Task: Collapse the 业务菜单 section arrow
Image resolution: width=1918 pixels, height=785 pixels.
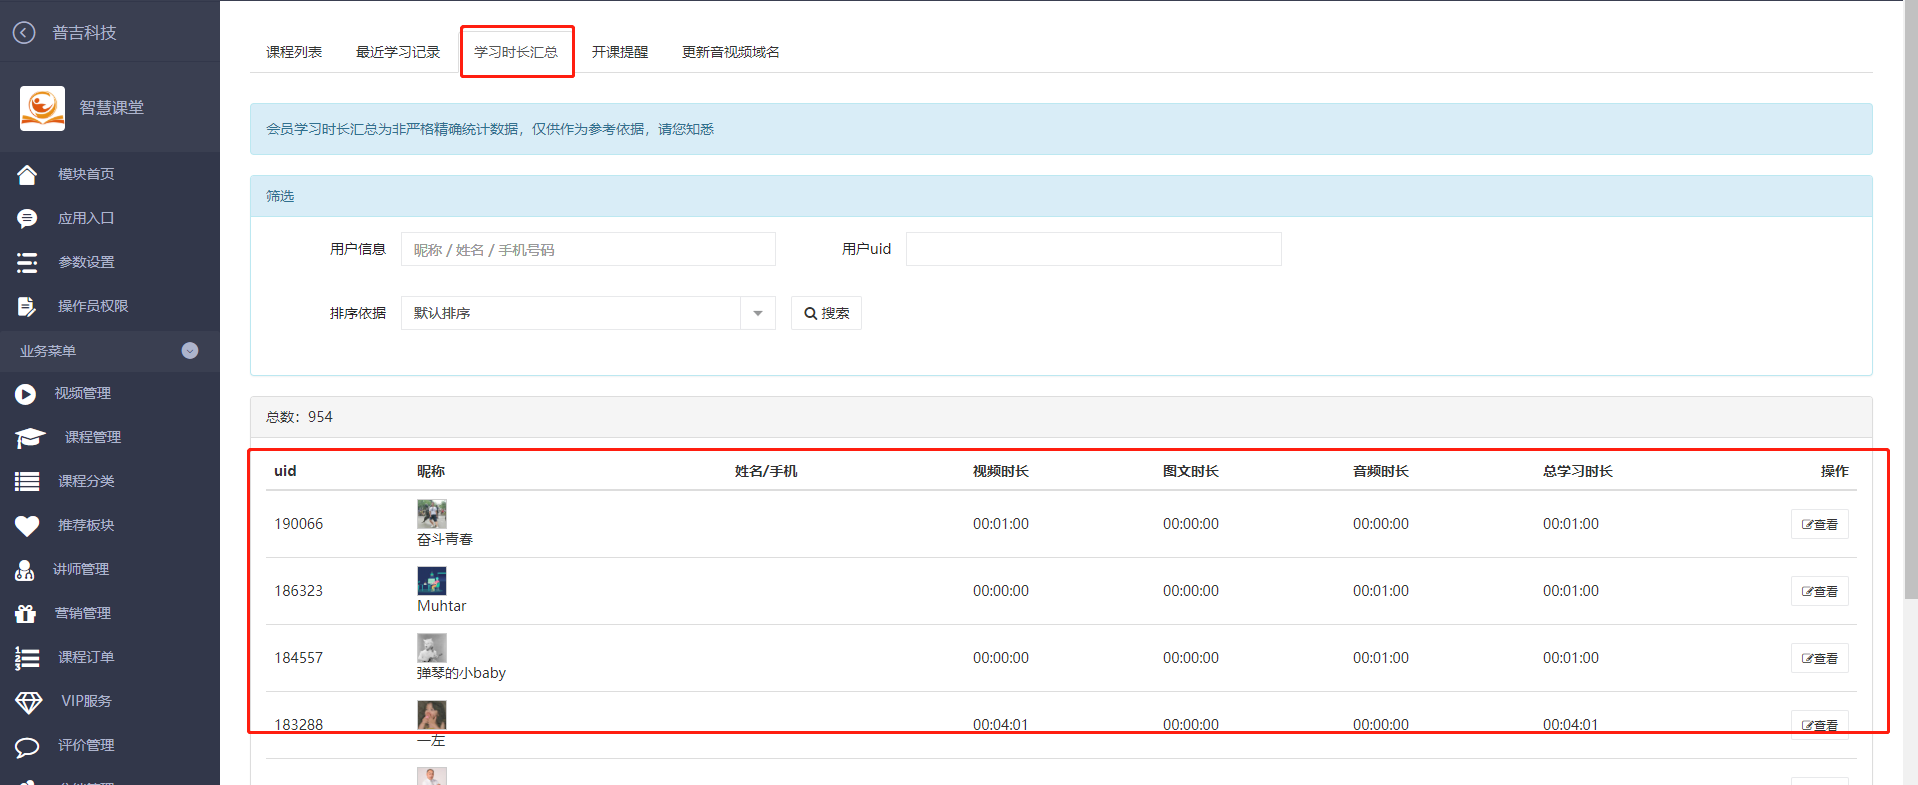Action: (x=190, y=351)
